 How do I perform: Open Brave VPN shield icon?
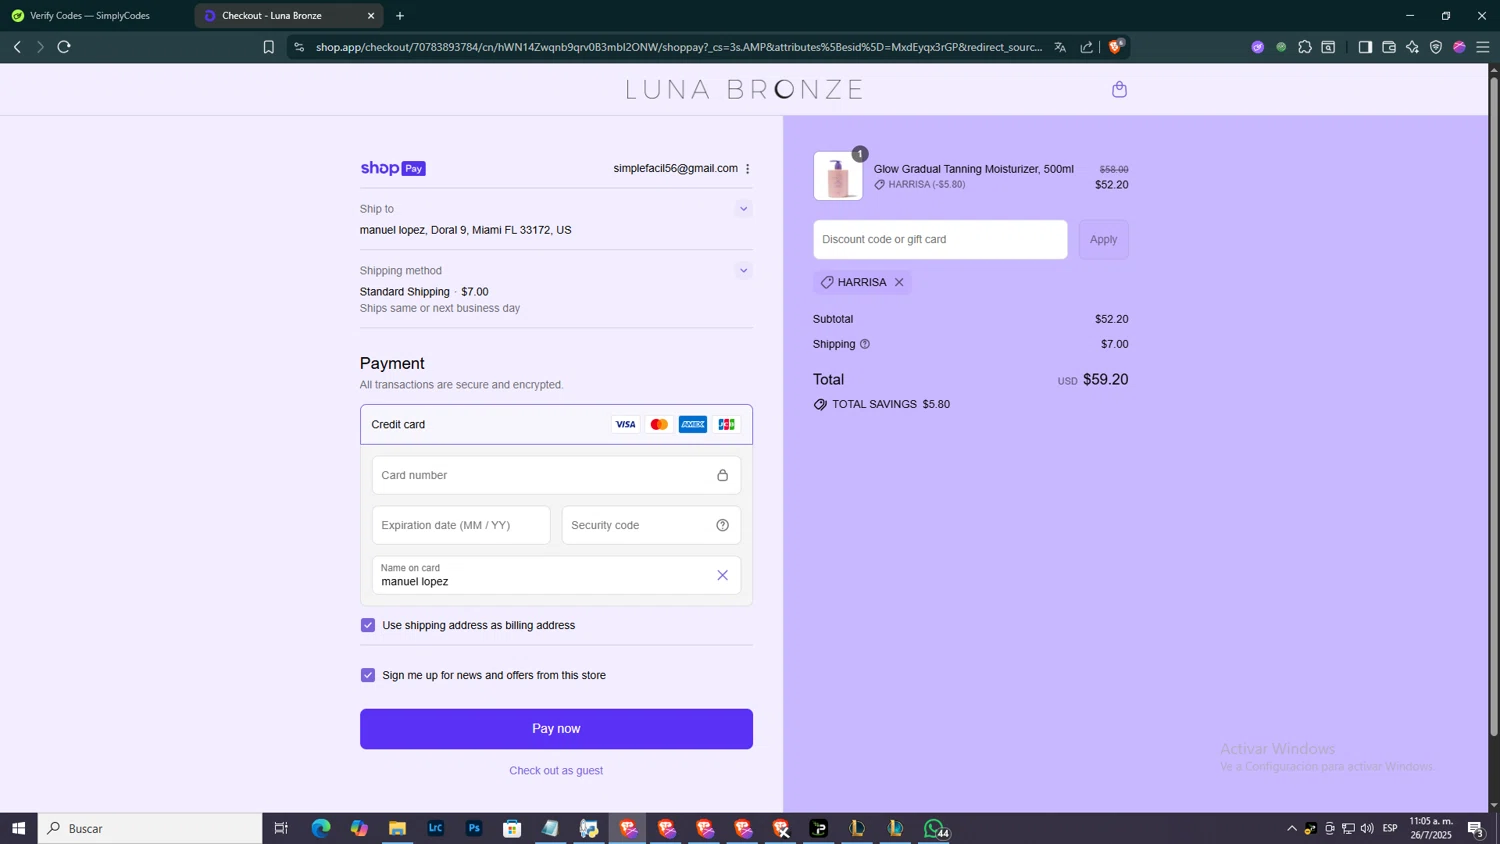1436,47
